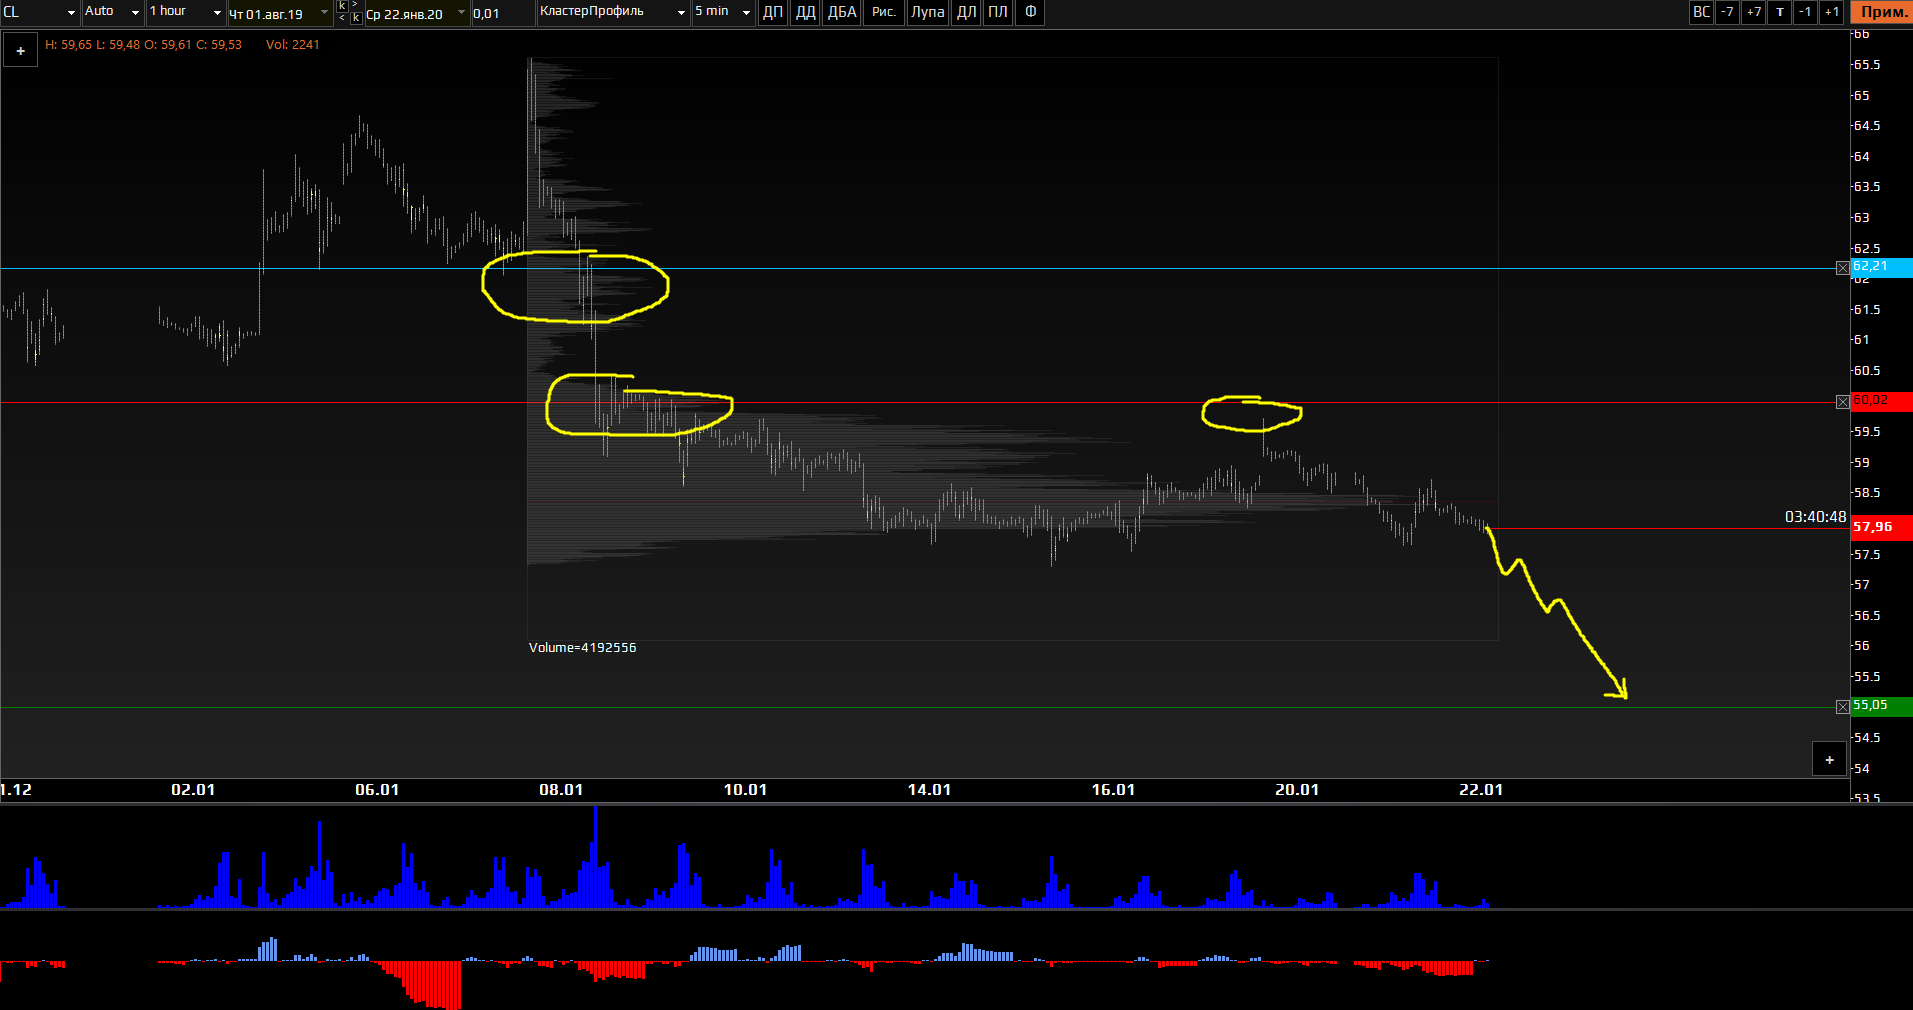Click the 20.01 date on time axis
Image resolution: width=1913 pixels, height=1010 pixels.
pyautogui.click(x=1297, y=790)
